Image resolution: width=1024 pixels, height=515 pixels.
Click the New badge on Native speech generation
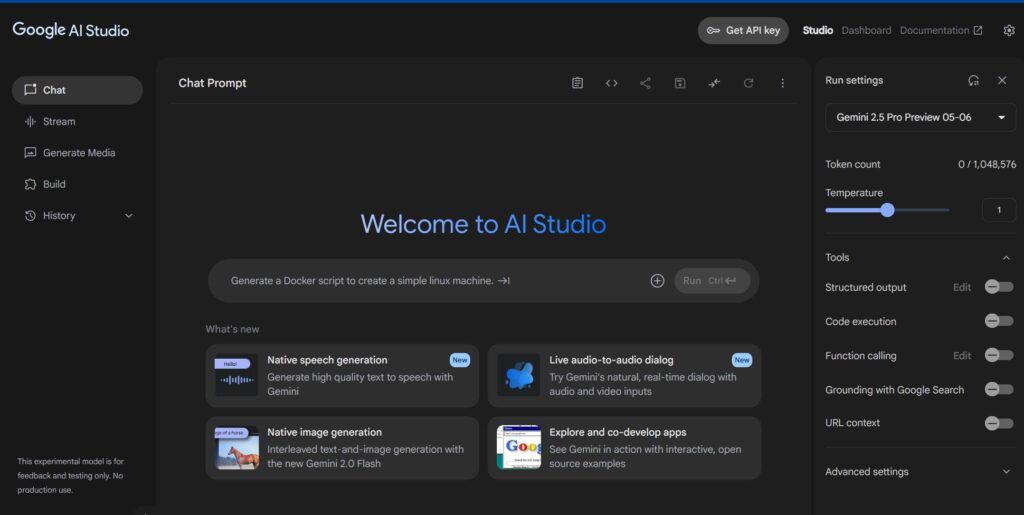[x=460, y=360]
